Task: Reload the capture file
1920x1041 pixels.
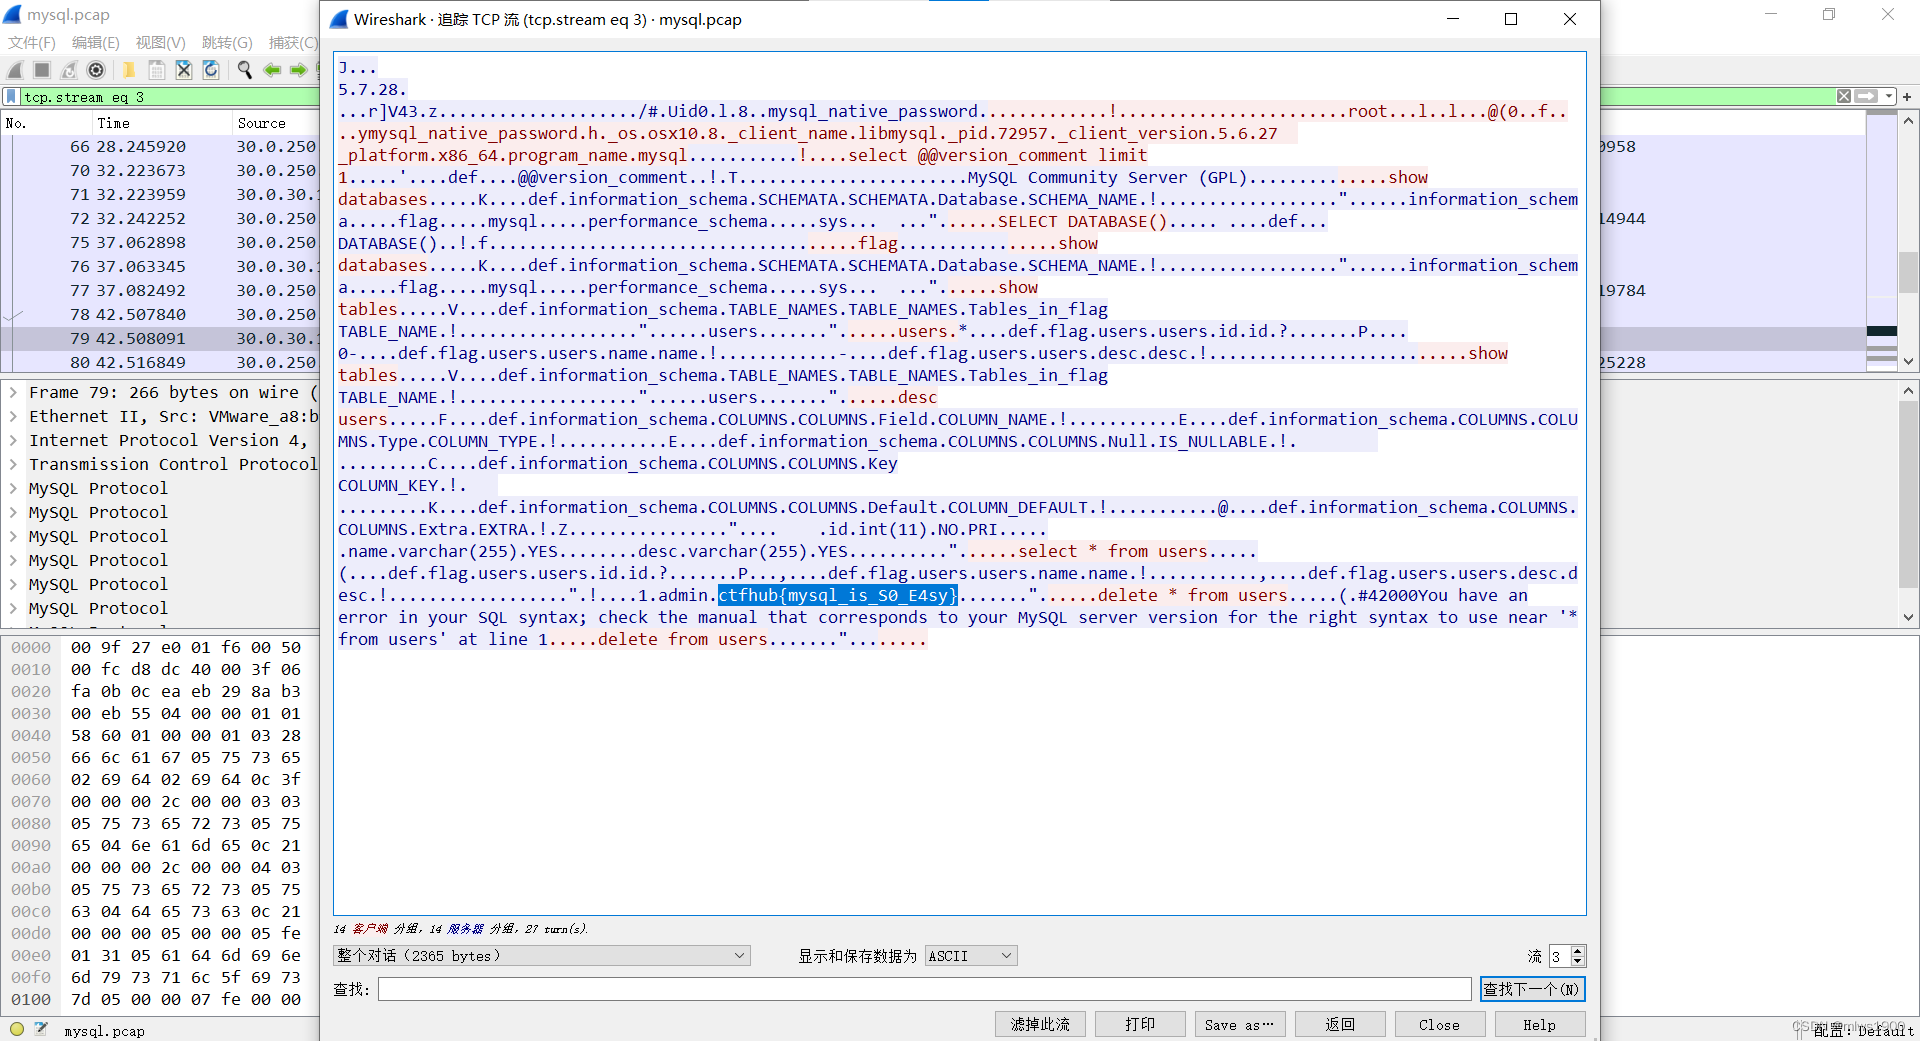Action: [210, 70]
